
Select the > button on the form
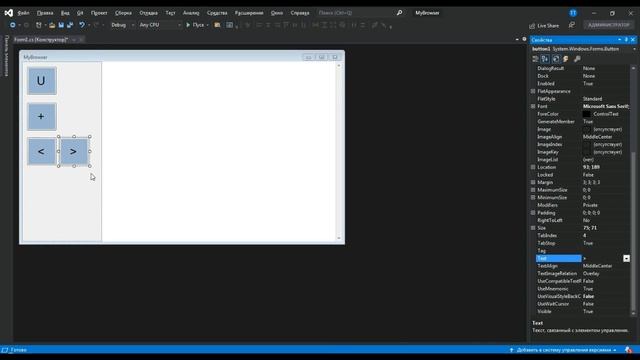[74, 151]
